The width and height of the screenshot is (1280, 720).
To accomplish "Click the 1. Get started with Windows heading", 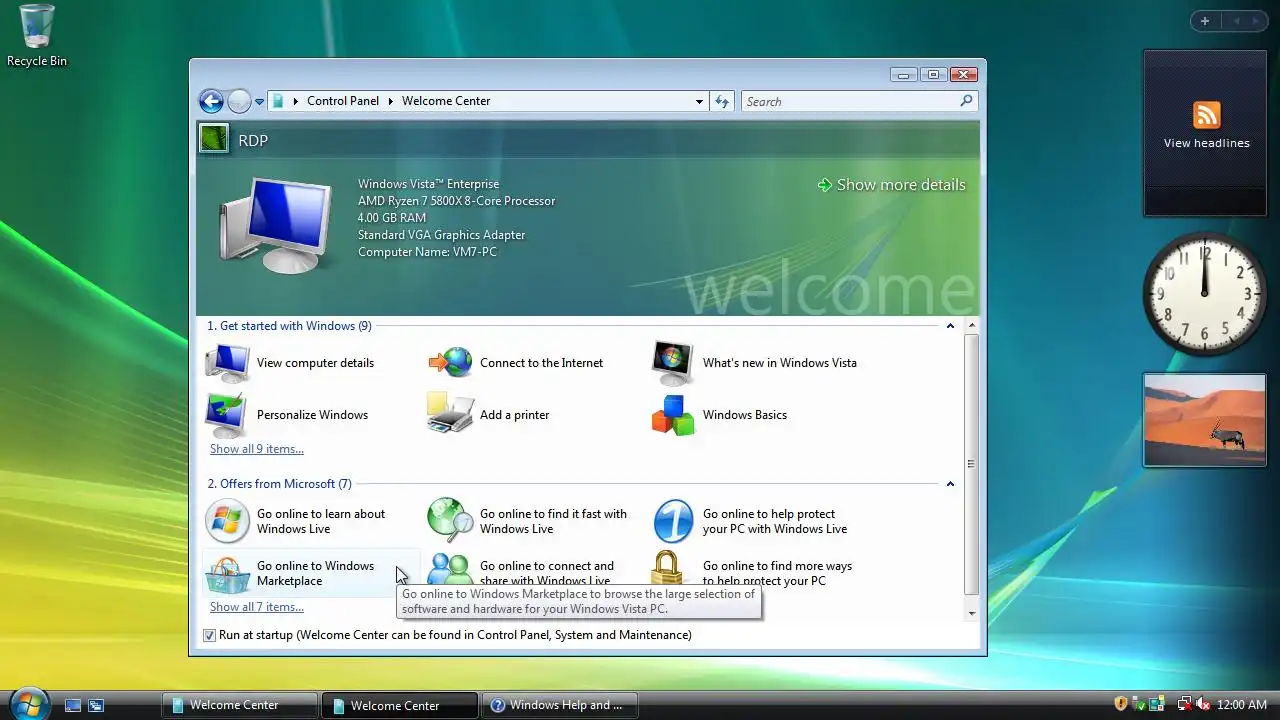I will tap(289, 326).
